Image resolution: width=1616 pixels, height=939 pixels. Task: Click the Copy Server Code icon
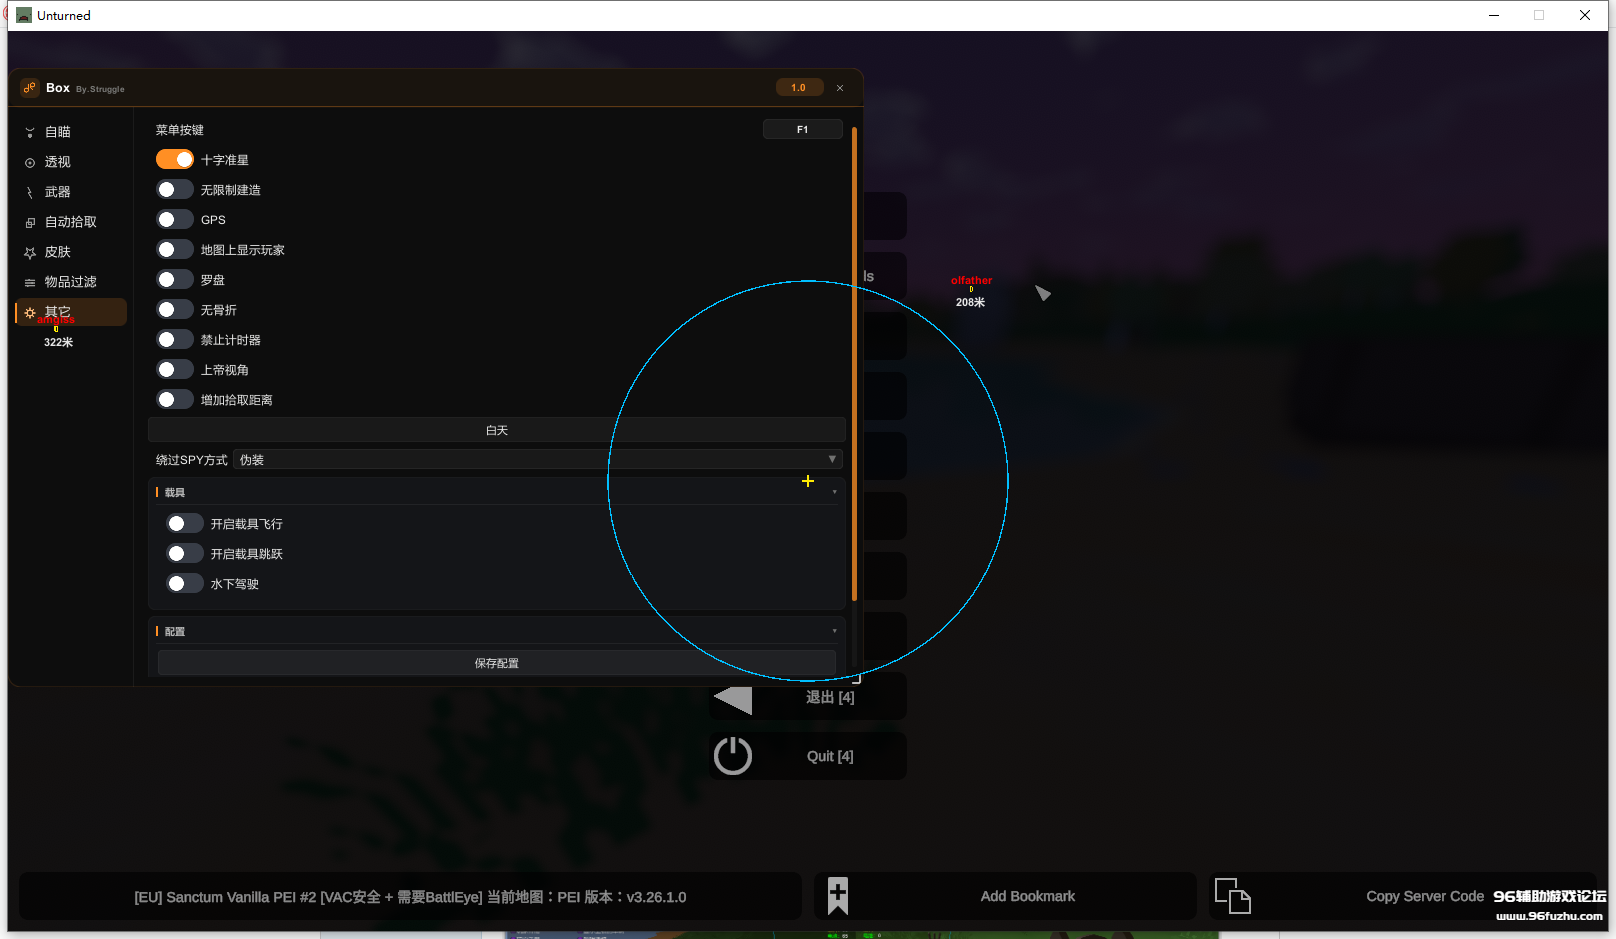click(1232, 896)
